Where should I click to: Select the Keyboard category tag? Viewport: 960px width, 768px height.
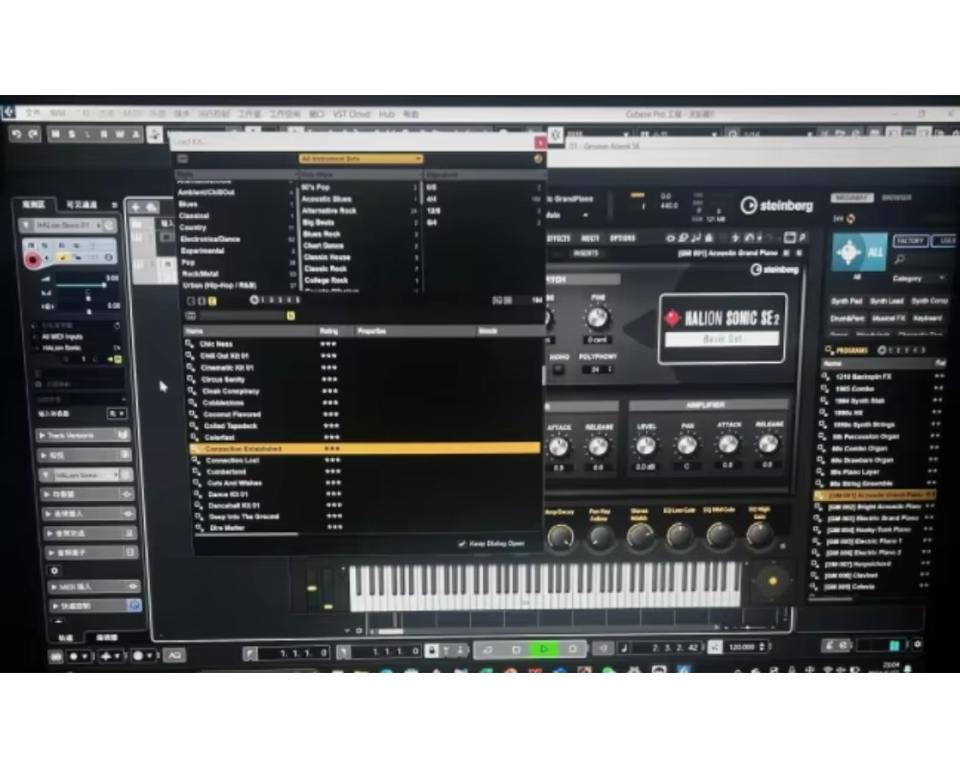pos(927,318)
